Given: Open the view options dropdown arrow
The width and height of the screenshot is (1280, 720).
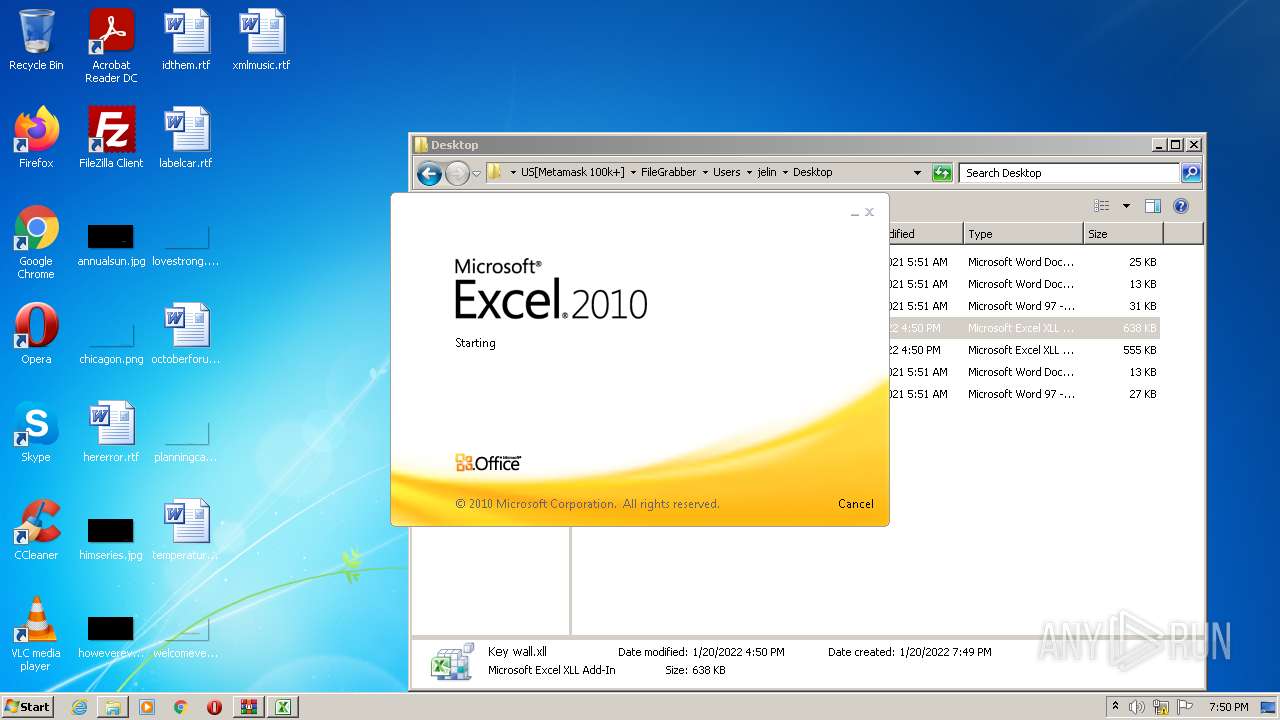Looking at the screenshot, I should pyautogui.click(x=1126, y=206).
